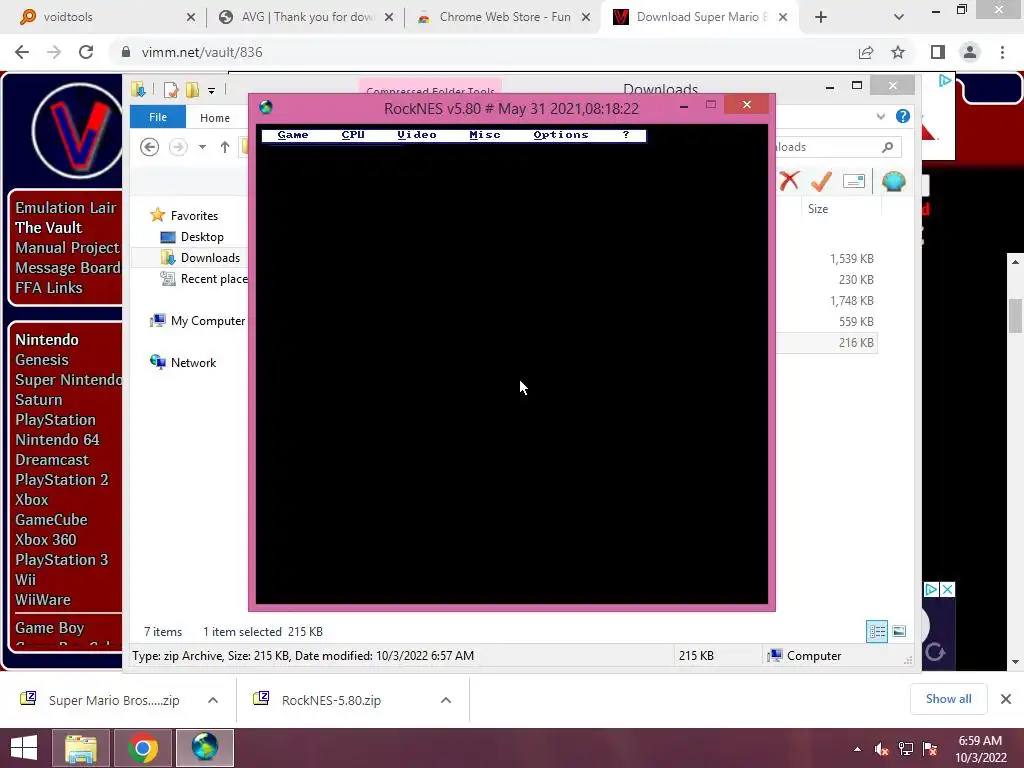Click Explorer back navigation arrow

click(x=150, y=147)
